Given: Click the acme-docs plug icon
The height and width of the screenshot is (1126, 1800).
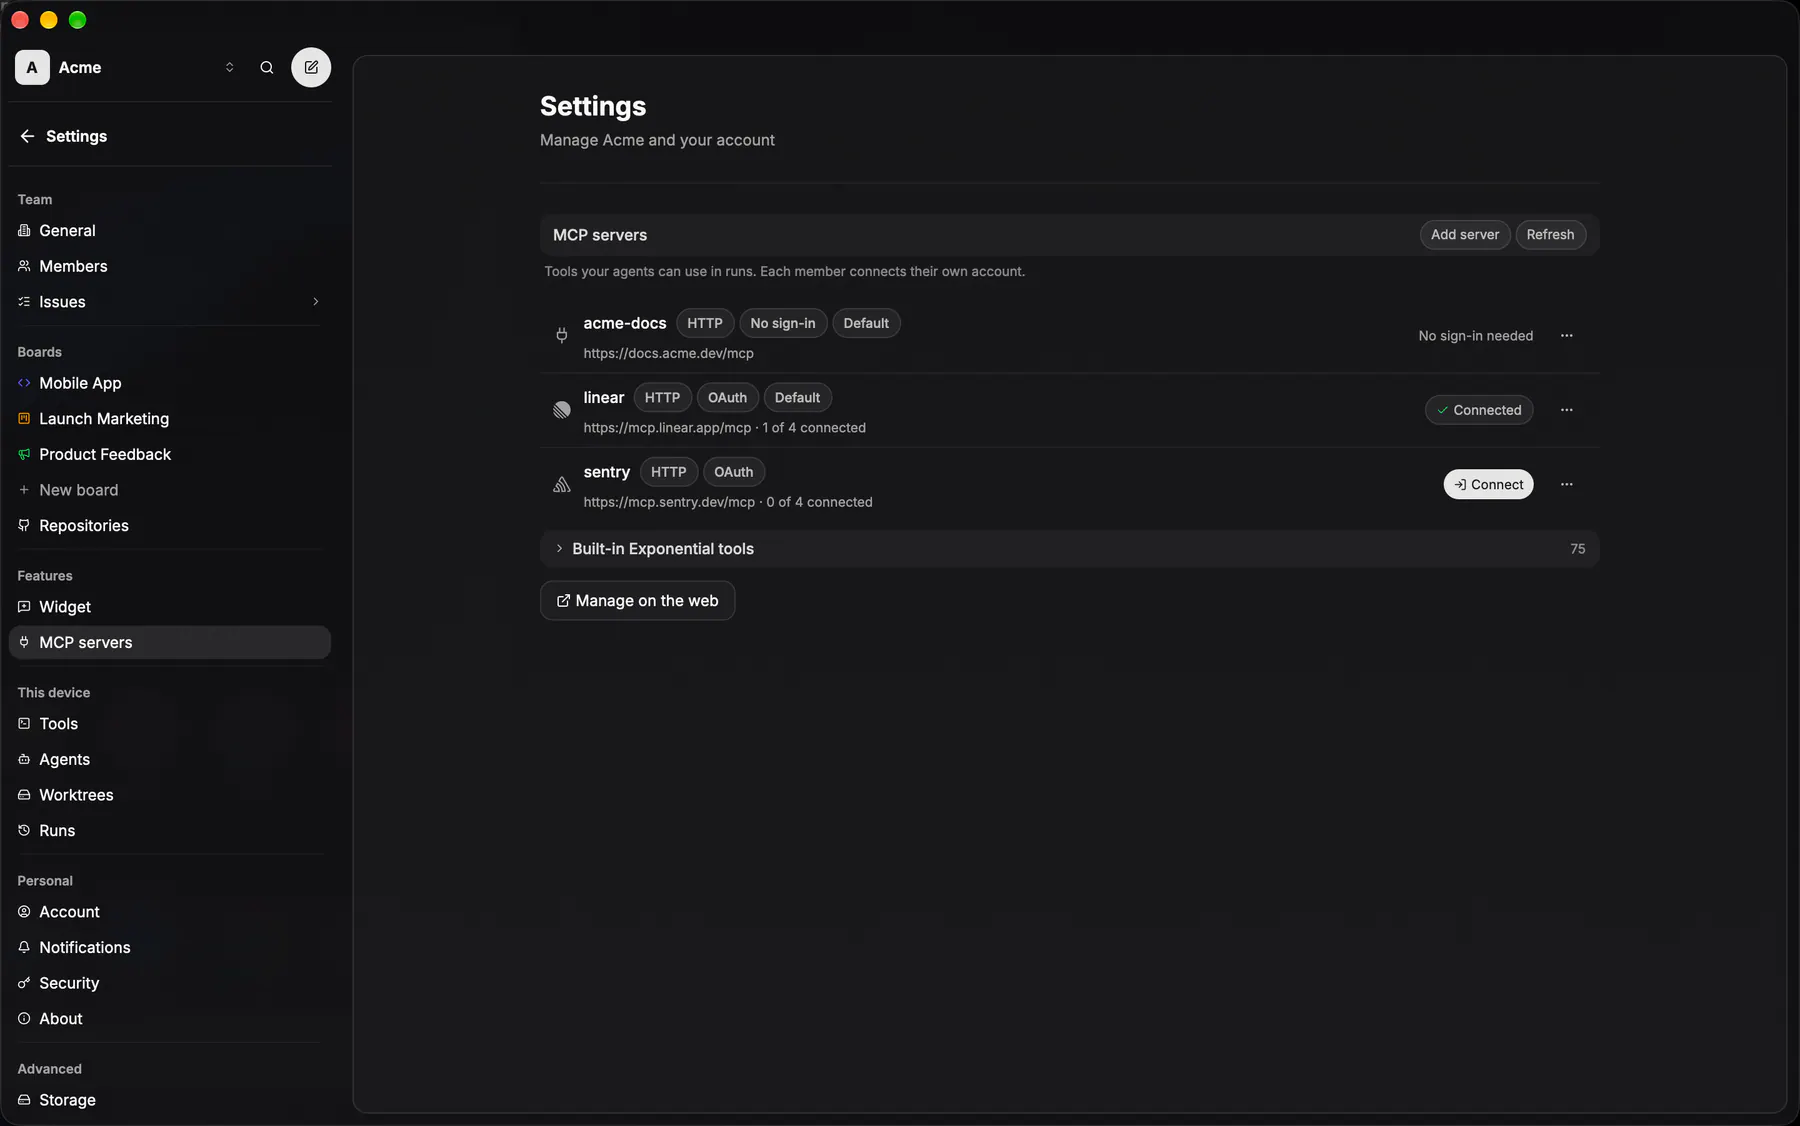Looking at the screenshot, I should [x=562, y=336].
